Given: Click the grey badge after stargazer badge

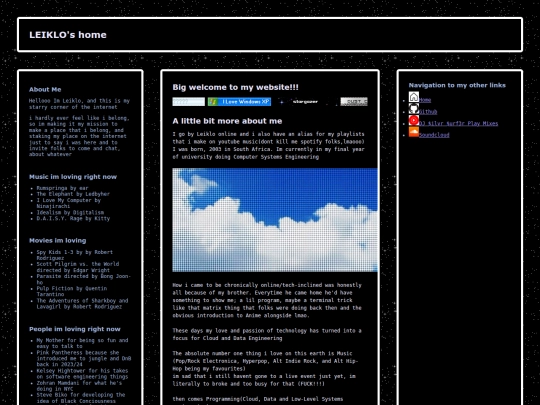Looking at the screenshot, I should click(354, 102).
